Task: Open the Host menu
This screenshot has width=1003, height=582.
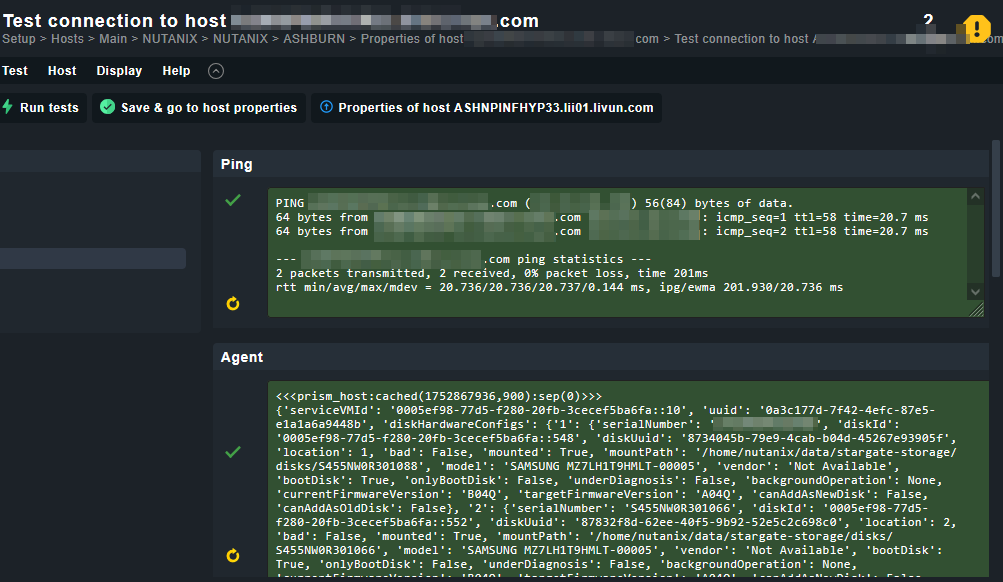Action: pos(62,71)
